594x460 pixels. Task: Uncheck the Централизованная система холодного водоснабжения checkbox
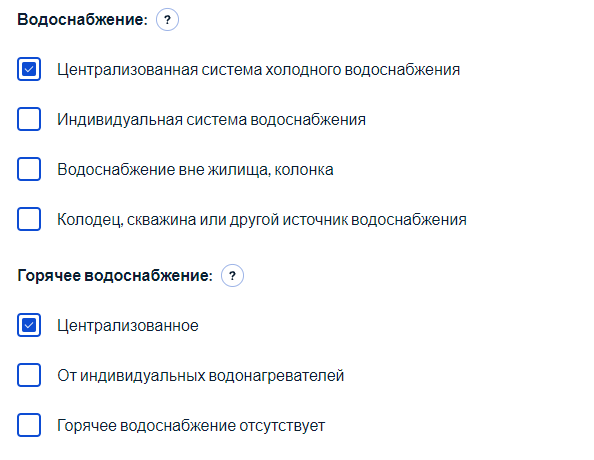[29, 69]
